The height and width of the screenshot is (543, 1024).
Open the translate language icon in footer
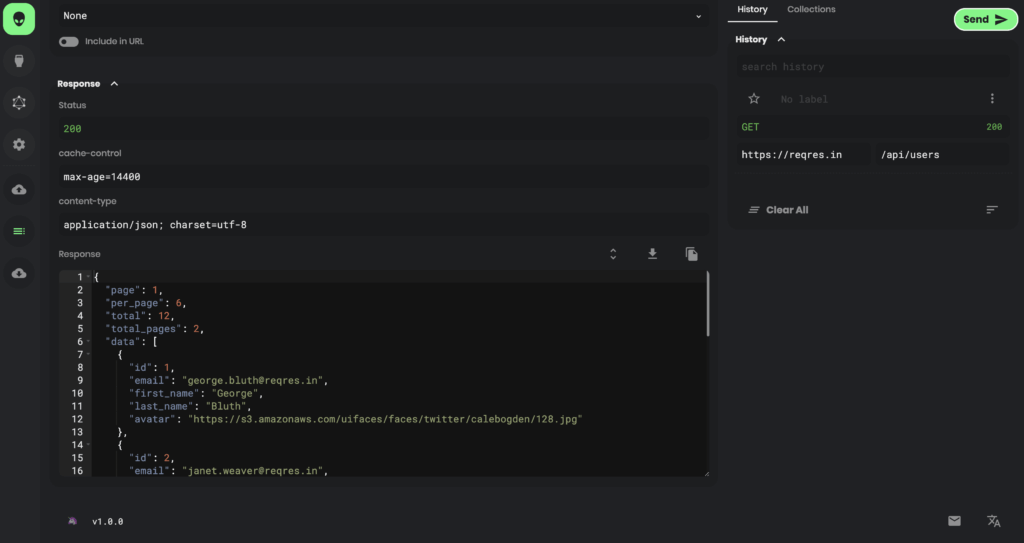pyautogui.click(x=993, y=521)
